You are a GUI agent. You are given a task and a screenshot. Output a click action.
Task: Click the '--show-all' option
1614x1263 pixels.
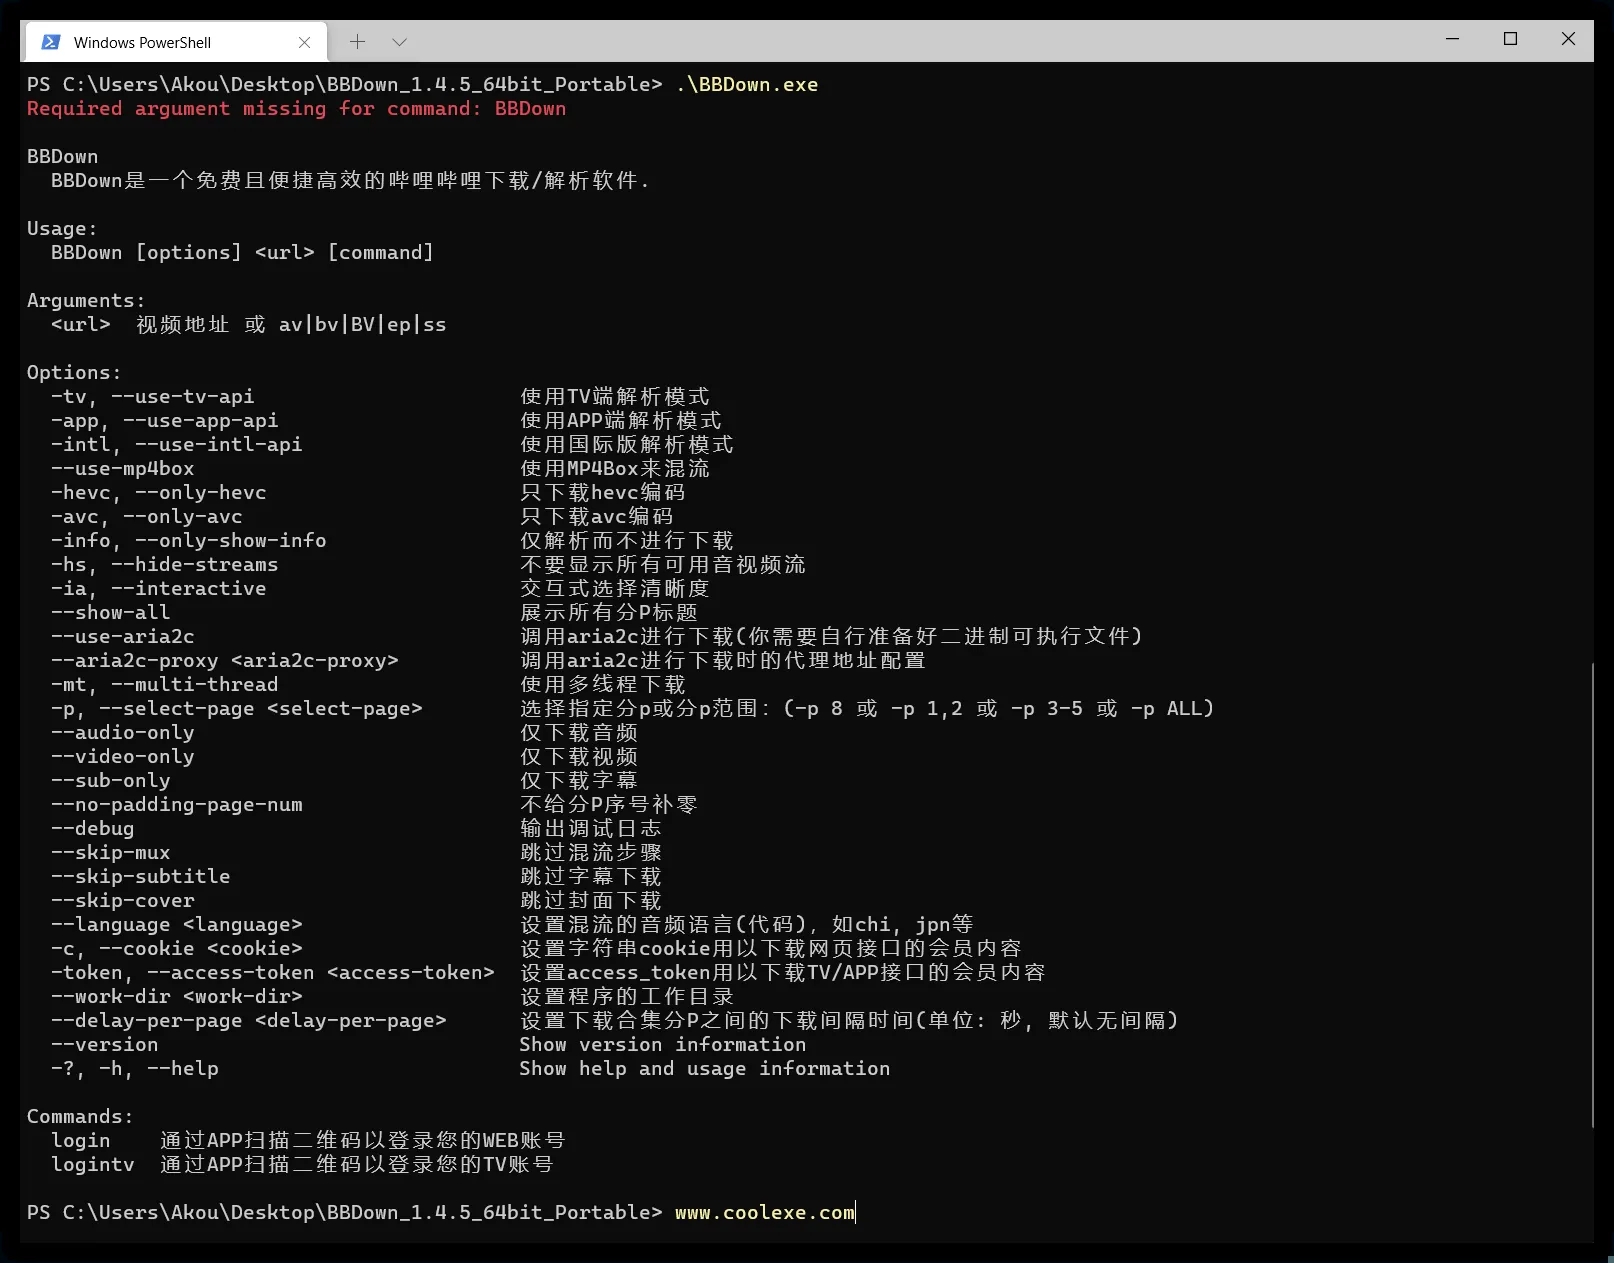111,612
